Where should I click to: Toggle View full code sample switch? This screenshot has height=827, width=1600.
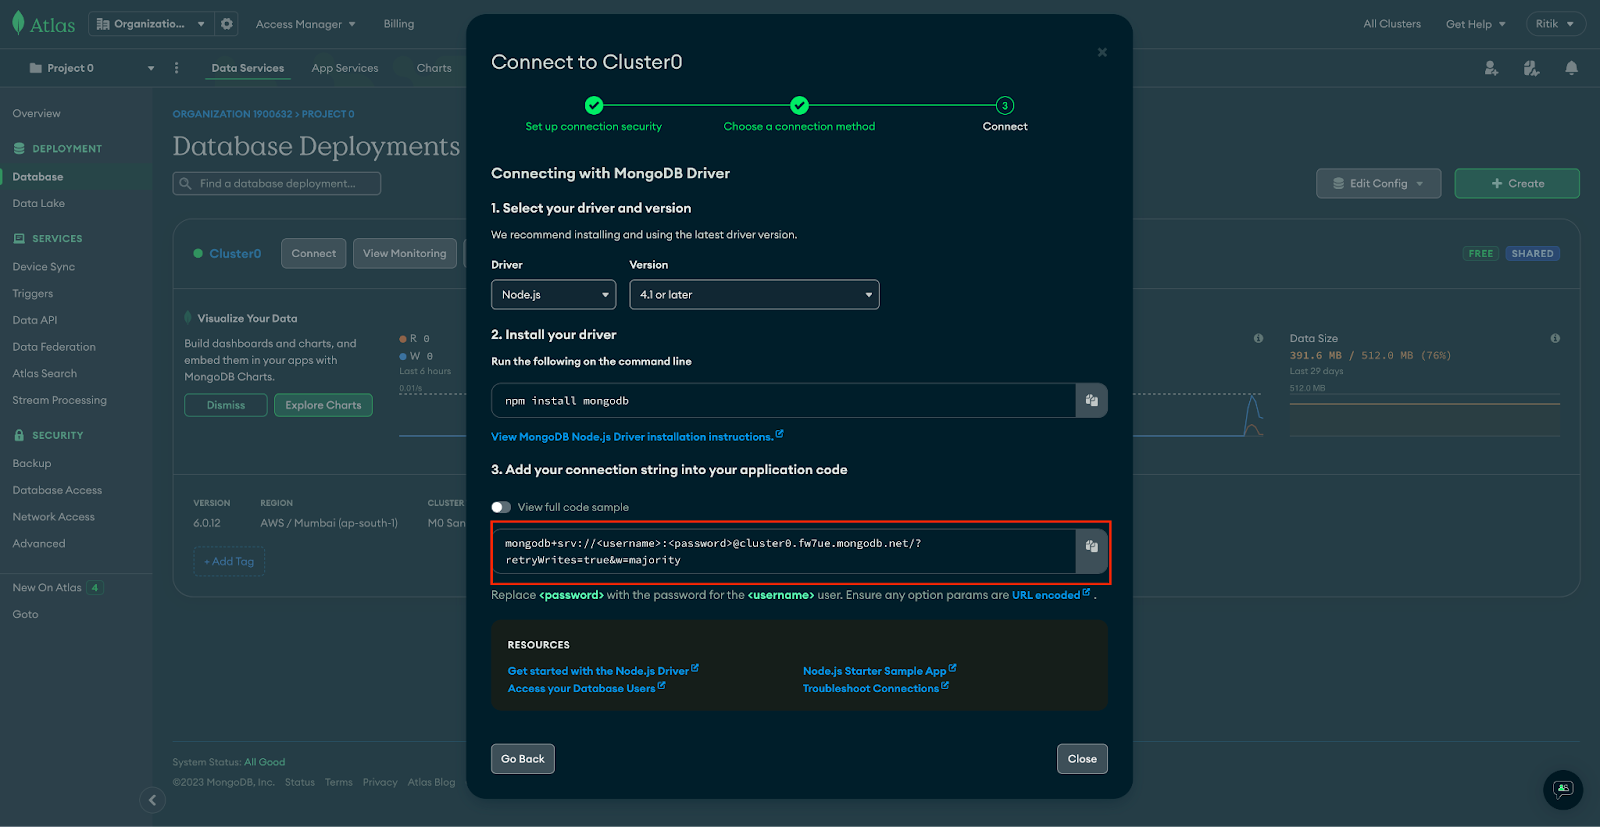click(501, 507)
